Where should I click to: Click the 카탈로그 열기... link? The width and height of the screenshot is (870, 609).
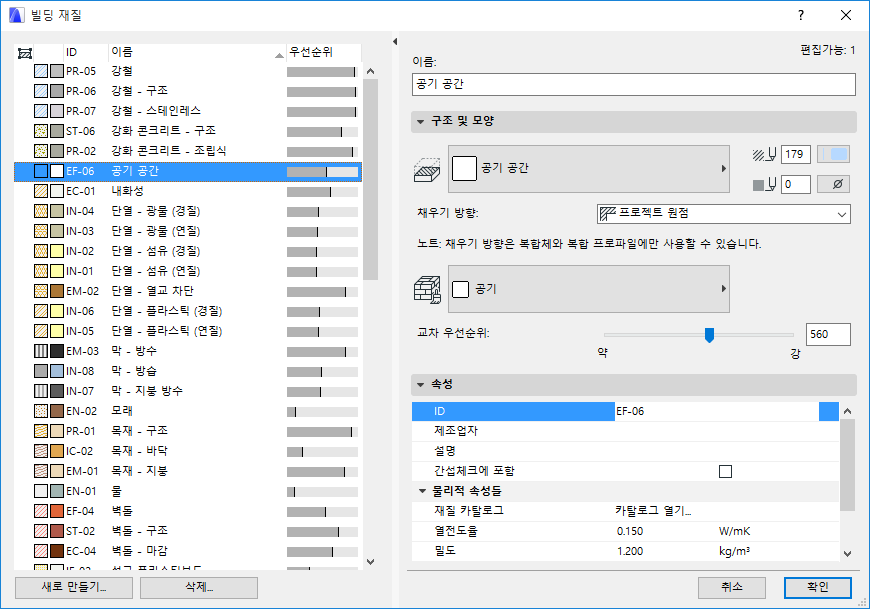pyautogui.click(x=653, y=511)
